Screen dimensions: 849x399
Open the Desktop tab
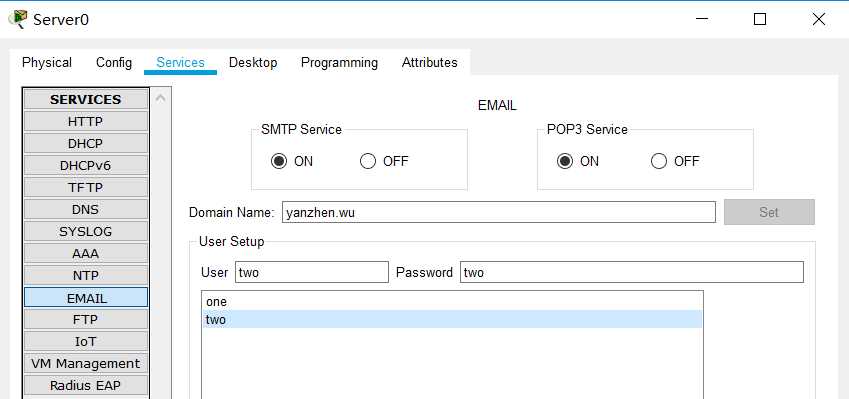point(253,63)
